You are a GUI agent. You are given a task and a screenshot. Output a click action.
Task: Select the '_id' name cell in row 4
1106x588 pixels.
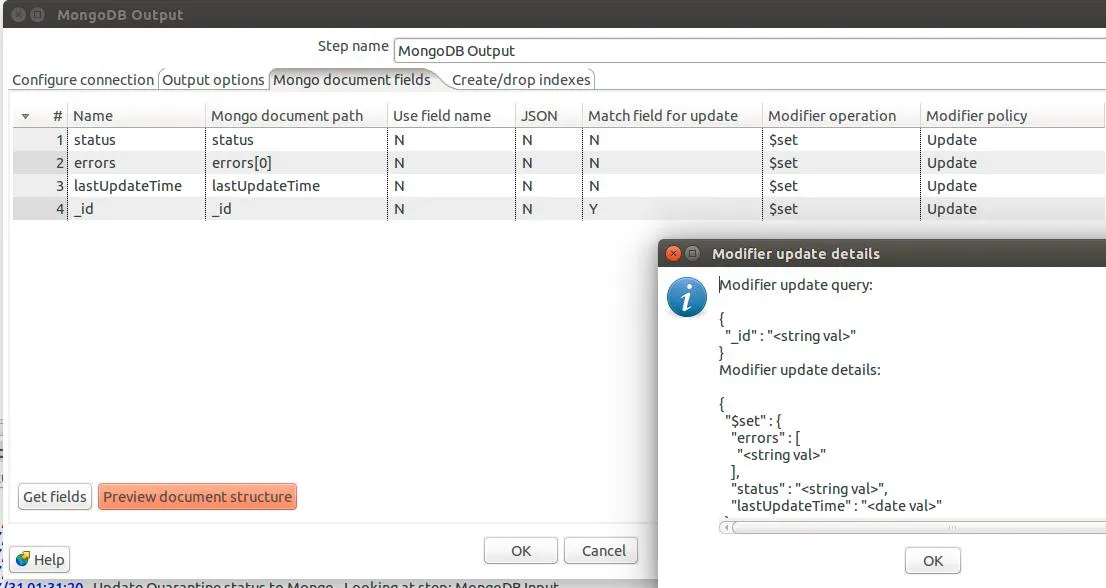pos(137,209)
